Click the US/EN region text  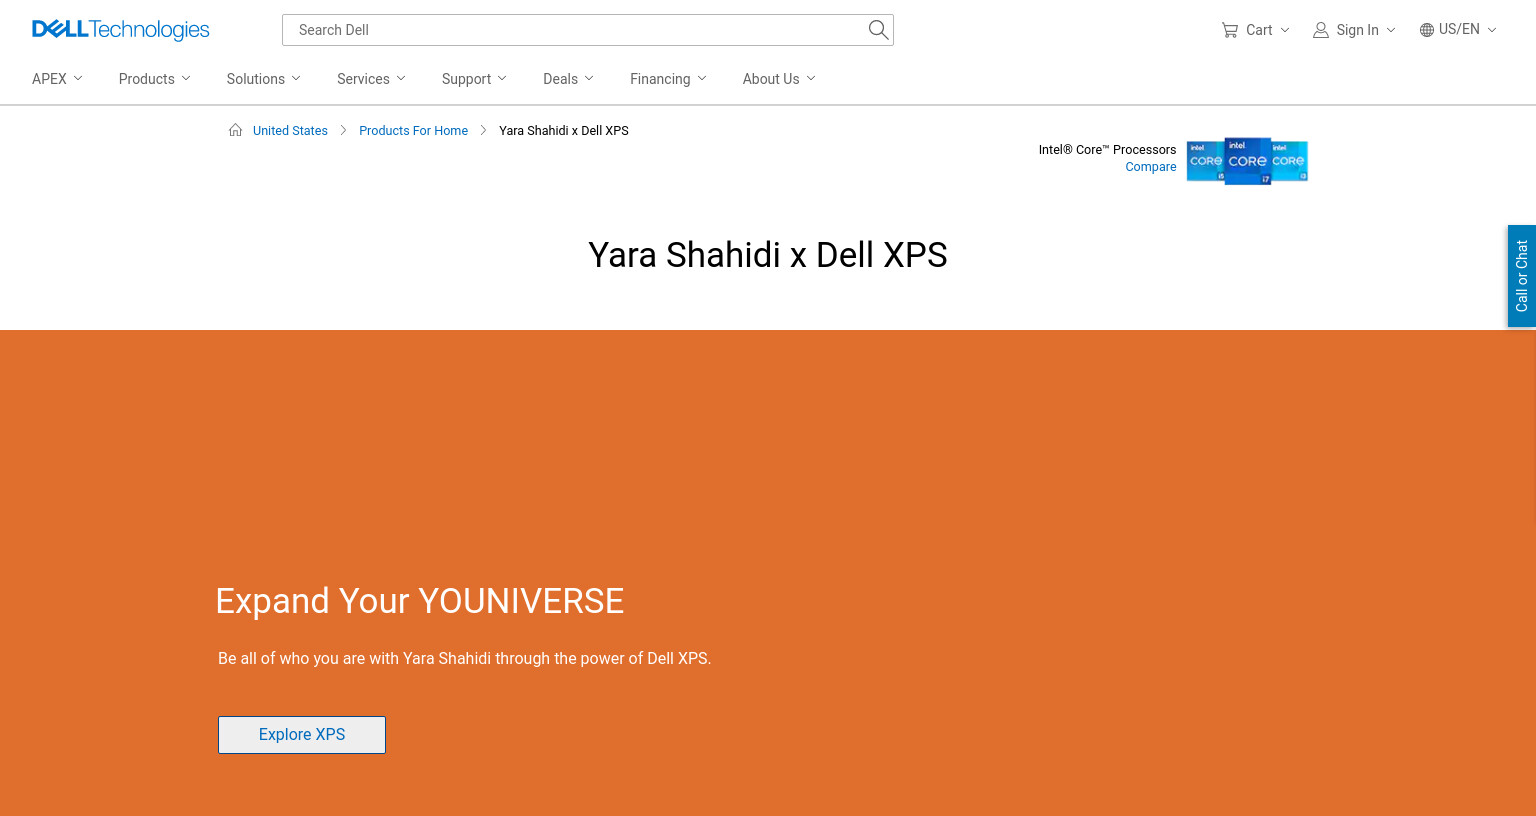(x=1459, y=30)
